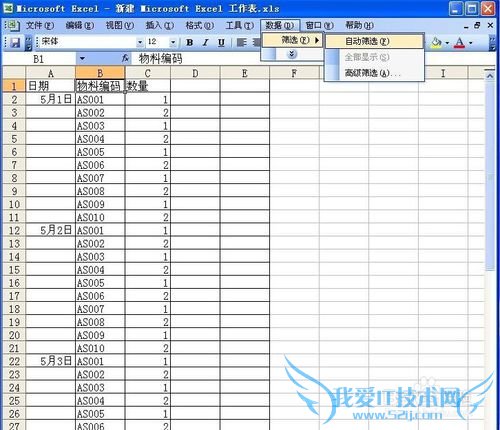Open the Font Color dropdown arrow
Viewport: 500px width, 430px height.
(471, 43)
